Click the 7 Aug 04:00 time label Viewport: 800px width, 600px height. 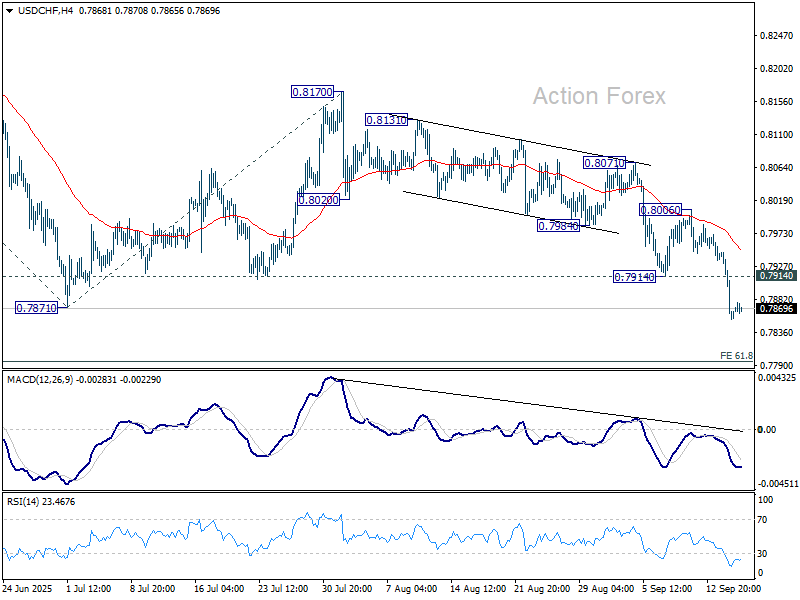[411, 588]
